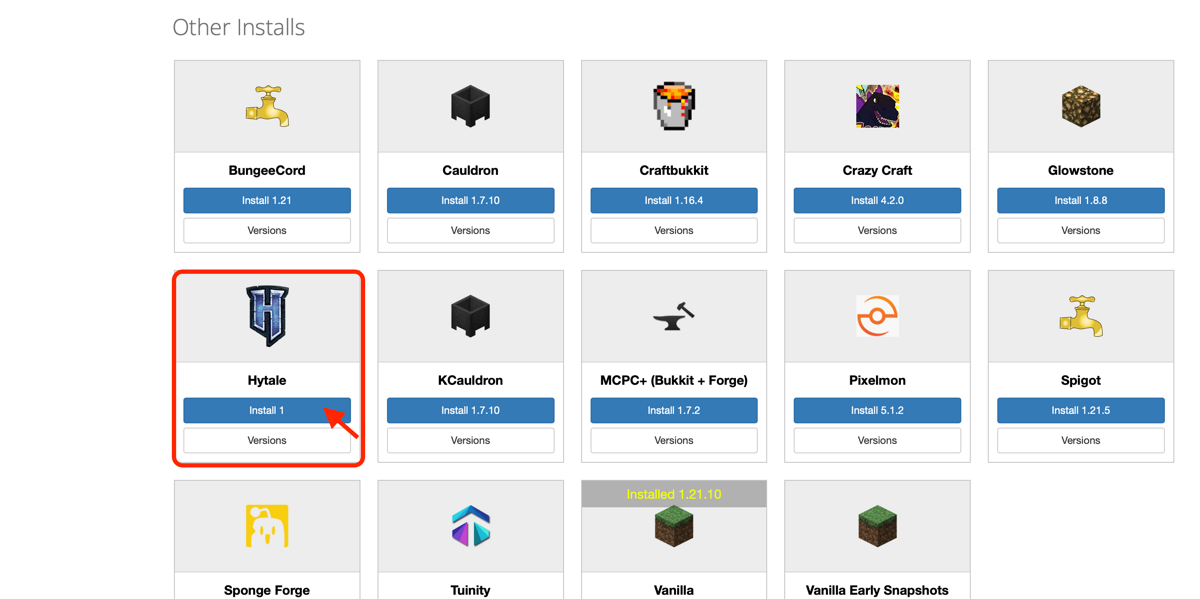Open BungeeCord's Versions menu

tap(267, 230)
